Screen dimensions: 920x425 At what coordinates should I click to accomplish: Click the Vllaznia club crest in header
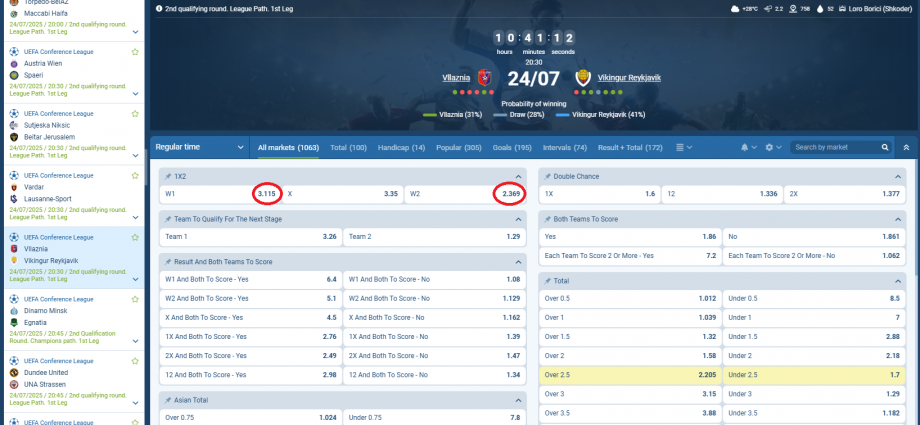click(484, 77)
